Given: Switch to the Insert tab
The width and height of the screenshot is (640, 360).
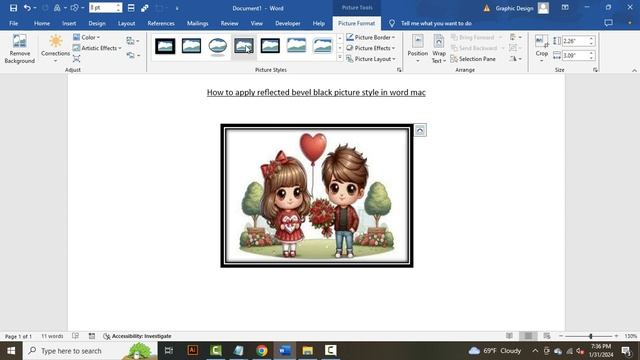Looking at the screenshot, I should pyautogui.click(x=69, y=23).
